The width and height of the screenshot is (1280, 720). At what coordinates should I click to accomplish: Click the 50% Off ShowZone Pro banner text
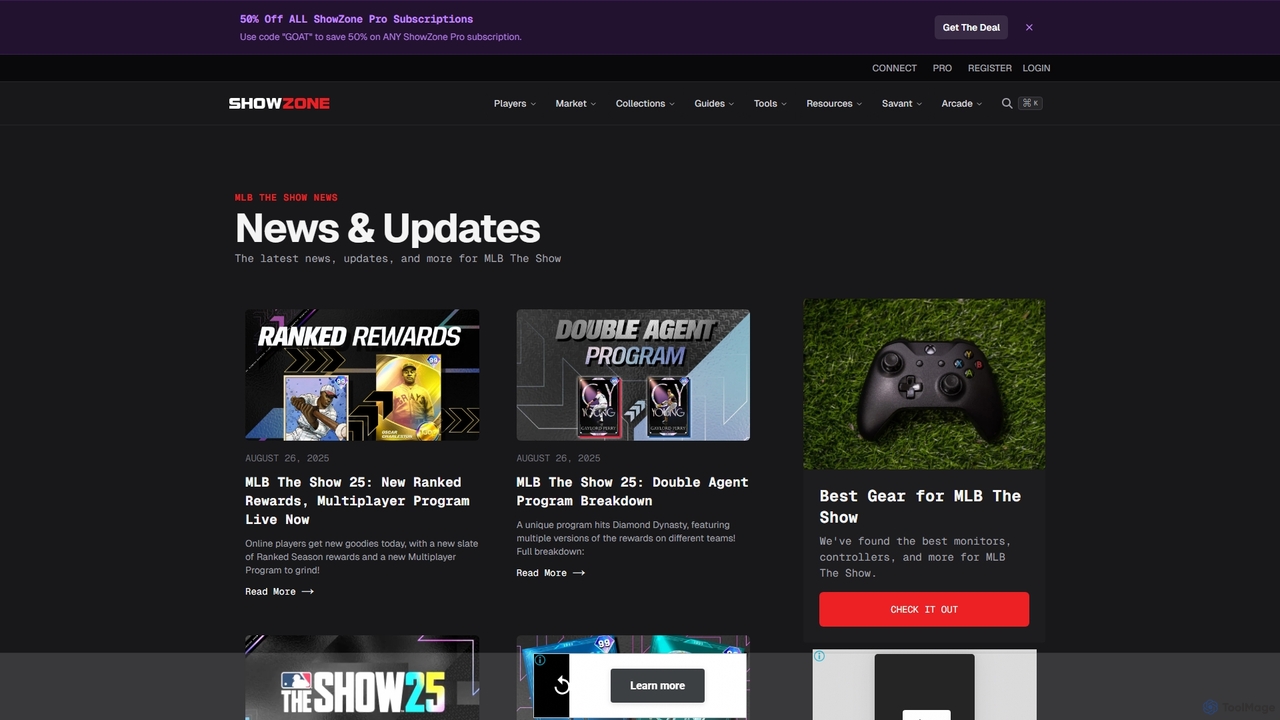click(356, 19)
